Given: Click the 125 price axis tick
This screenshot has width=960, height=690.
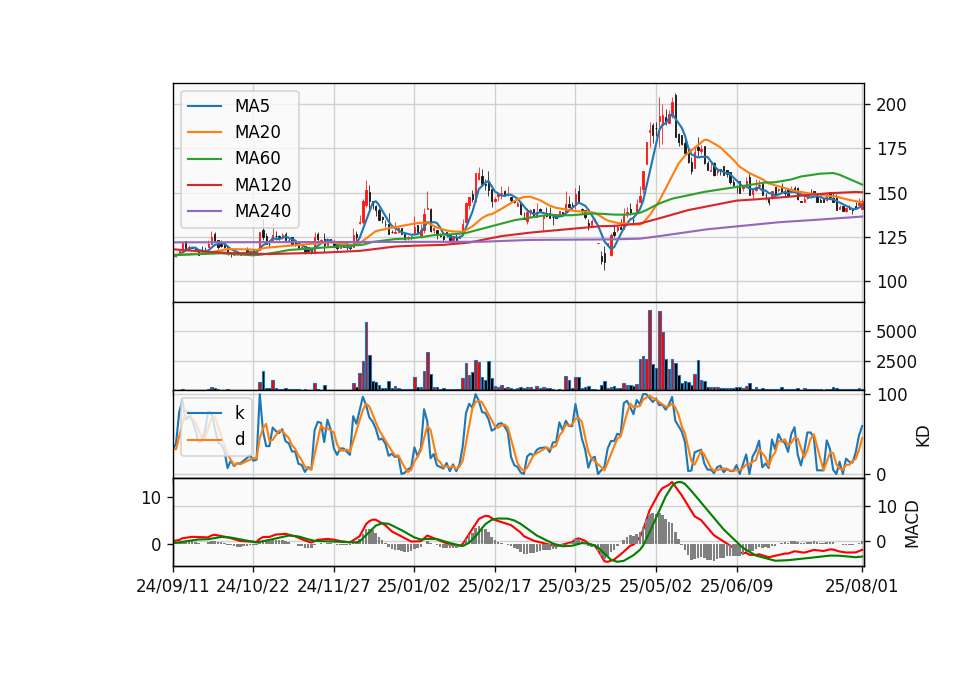Looking at the screenshot, I should tap(891, 238).
